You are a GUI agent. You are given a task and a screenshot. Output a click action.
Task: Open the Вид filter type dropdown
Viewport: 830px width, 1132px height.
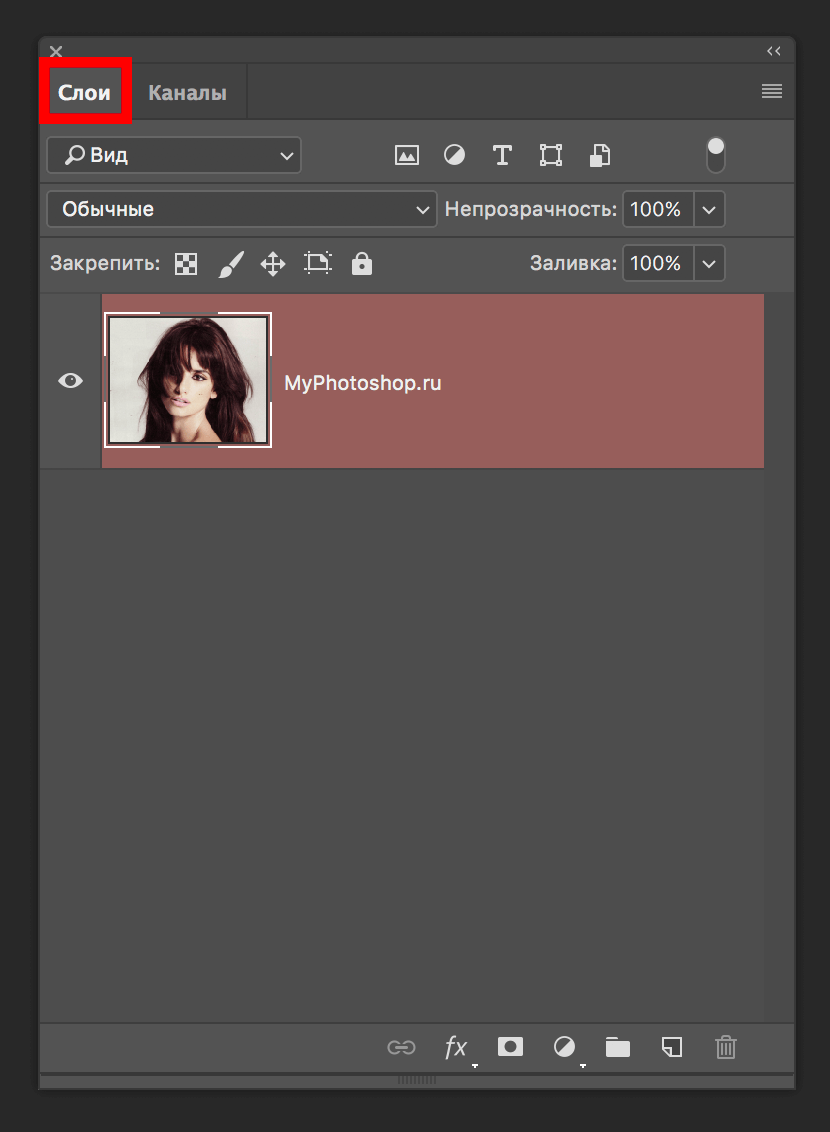point(173,155)
